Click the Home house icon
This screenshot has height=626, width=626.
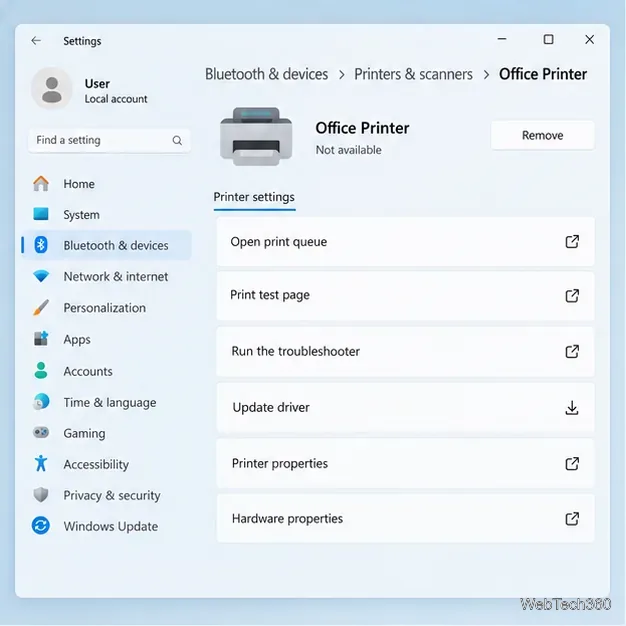[41, 184]
